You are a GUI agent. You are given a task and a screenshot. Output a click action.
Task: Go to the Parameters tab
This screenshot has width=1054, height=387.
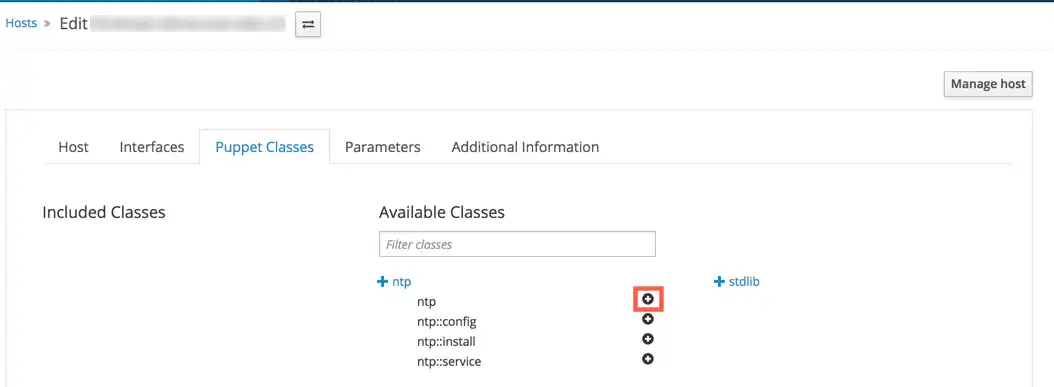(x=382, y=146)
